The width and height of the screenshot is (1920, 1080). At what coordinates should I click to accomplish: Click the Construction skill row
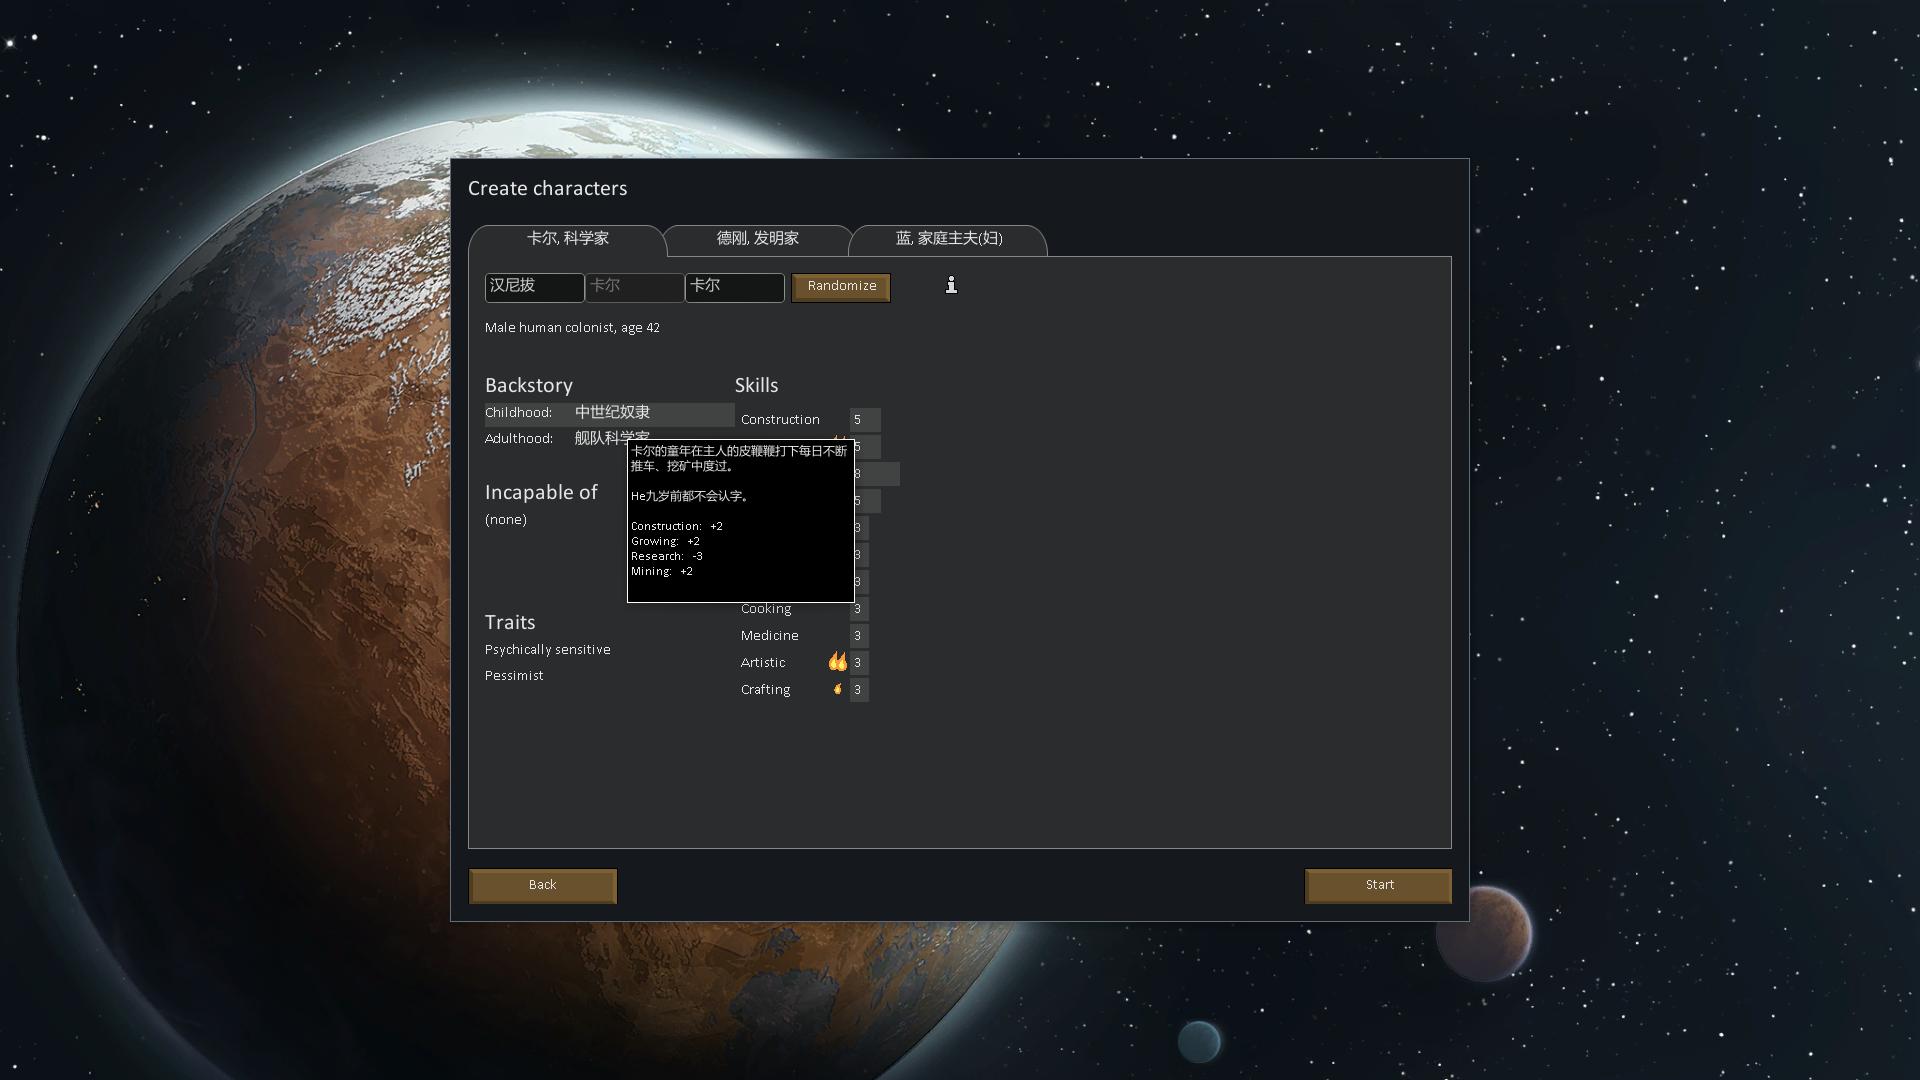(810, 420)
